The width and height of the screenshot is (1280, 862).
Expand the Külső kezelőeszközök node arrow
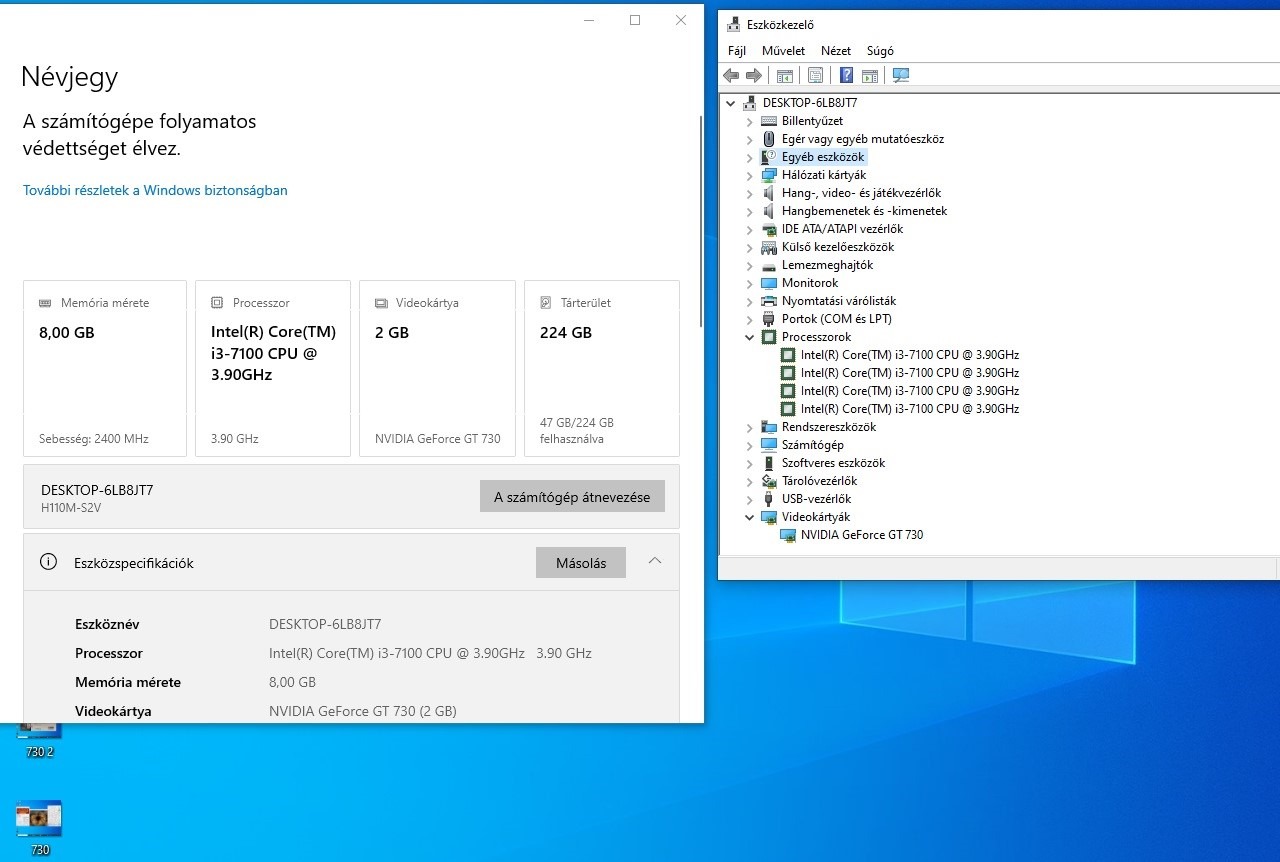pyautogui.click(x=750, y=247)
